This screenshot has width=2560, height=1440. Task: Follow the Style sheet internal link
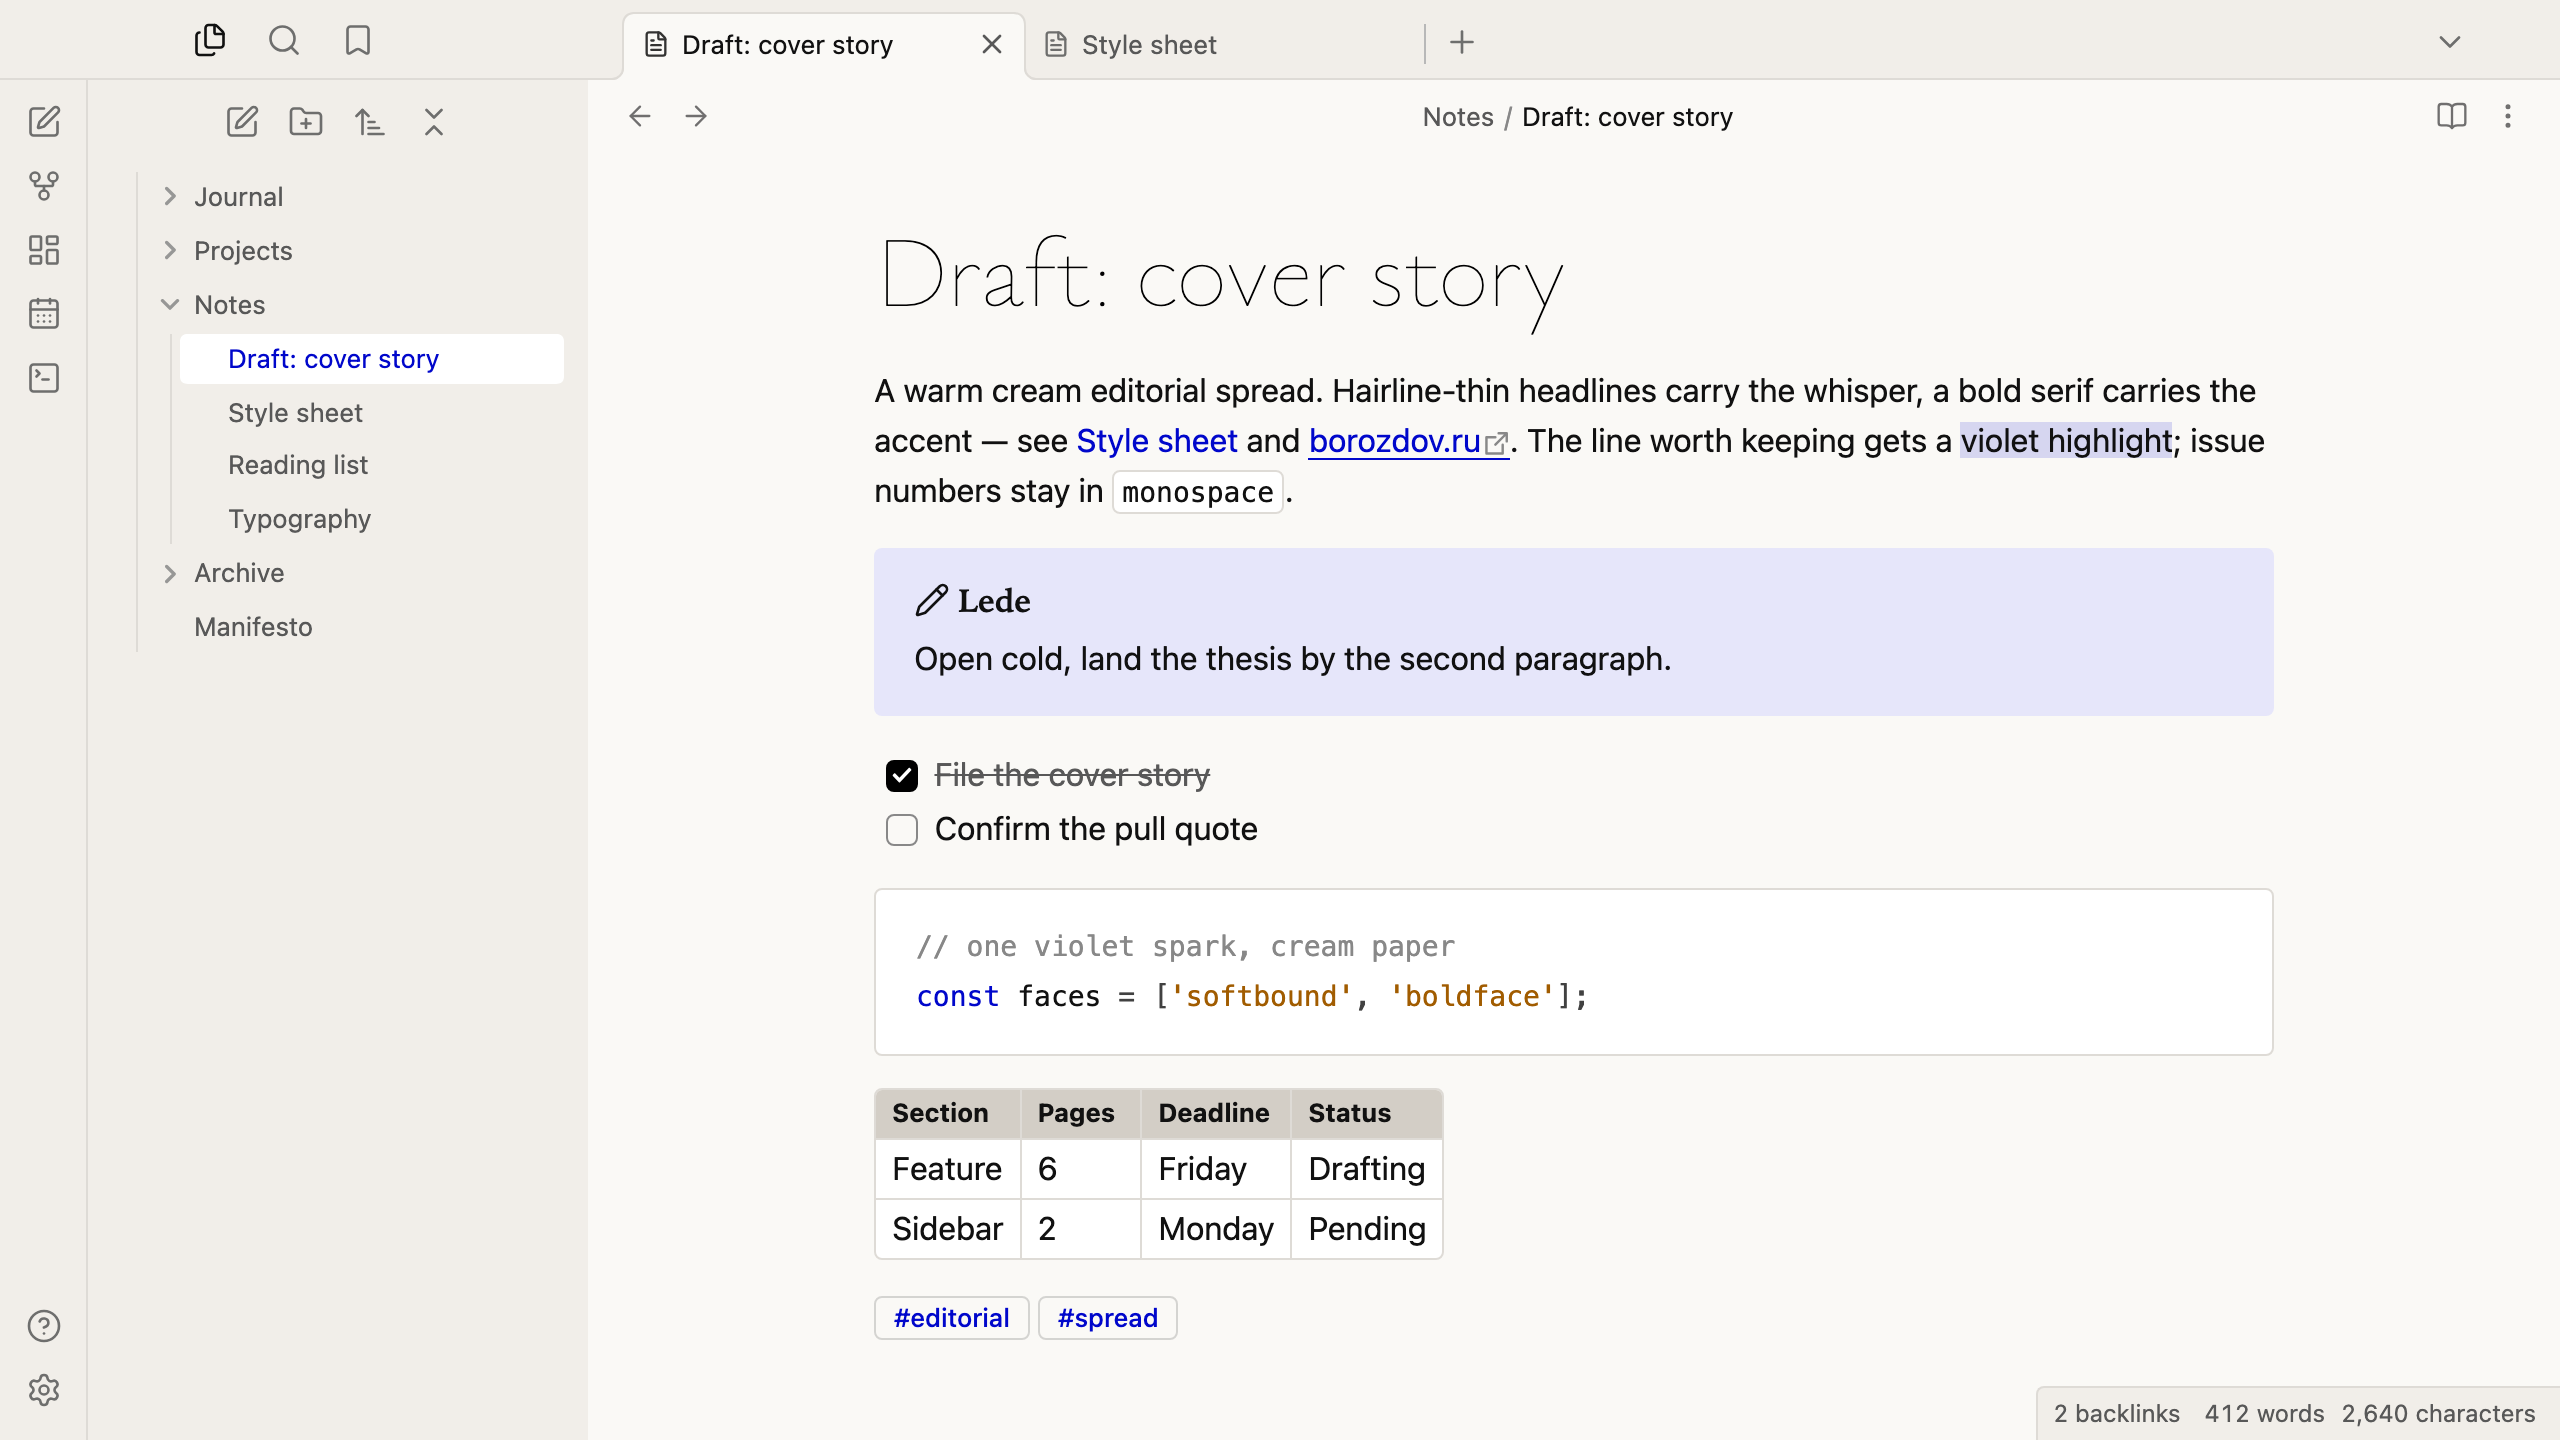tap(1157, 441)
